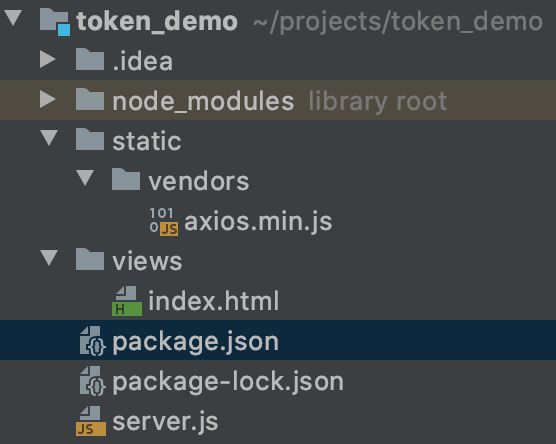Click the axios.min.js JS file icon
Image resolution: width=556 pixels, height=444 pixels.
pos(164,222)
